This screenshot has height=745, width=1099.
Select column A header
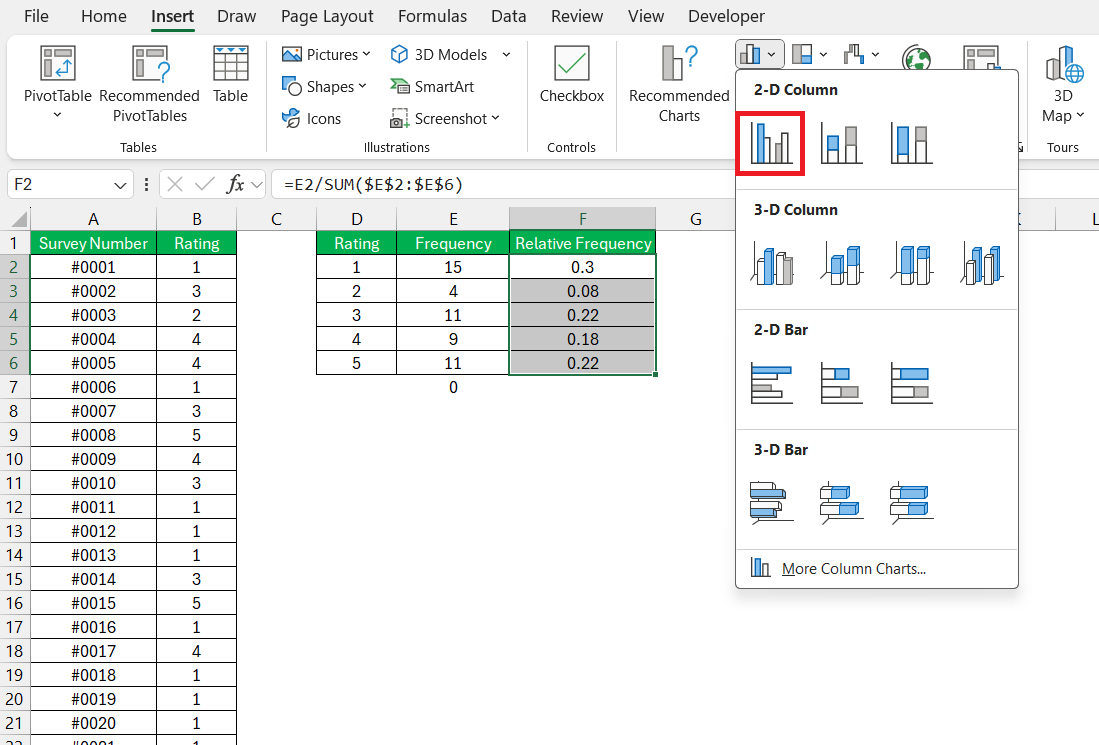tap(93, 219)
